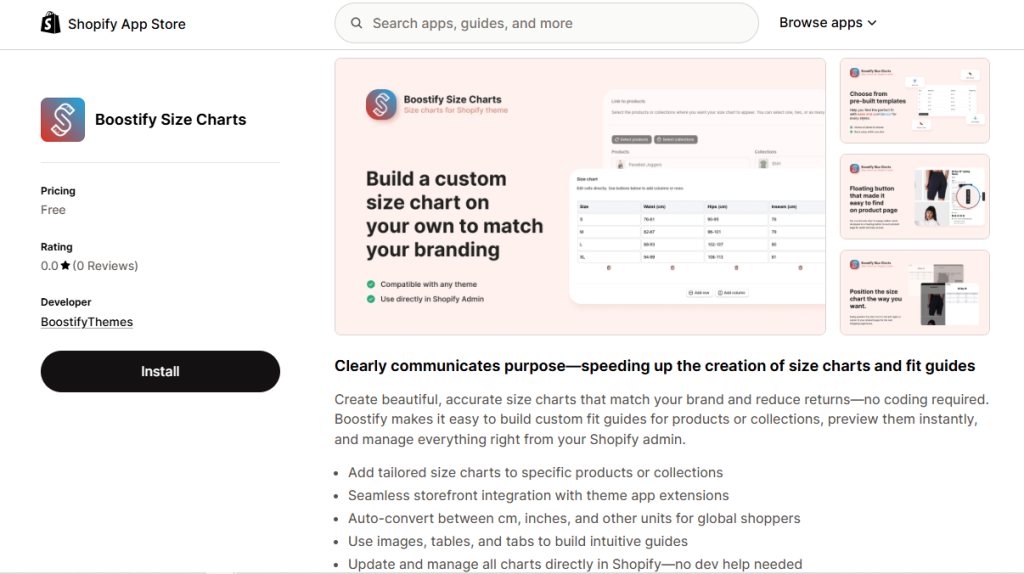
Task: Click the Rating label
Action: pos(56,247)
